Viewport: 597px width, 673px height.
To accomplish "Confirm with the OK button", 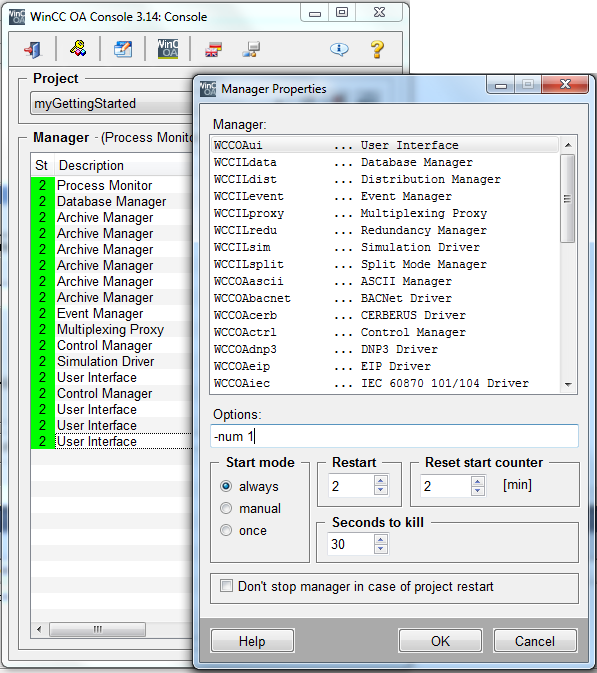I will click(x=440, y=641).
